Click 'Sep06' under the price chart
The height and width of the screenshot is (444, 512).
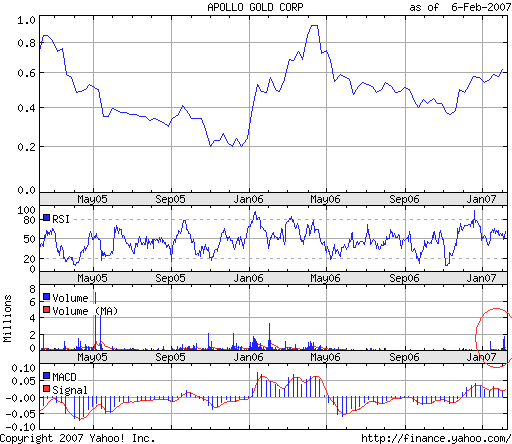(x=404, y=199)
